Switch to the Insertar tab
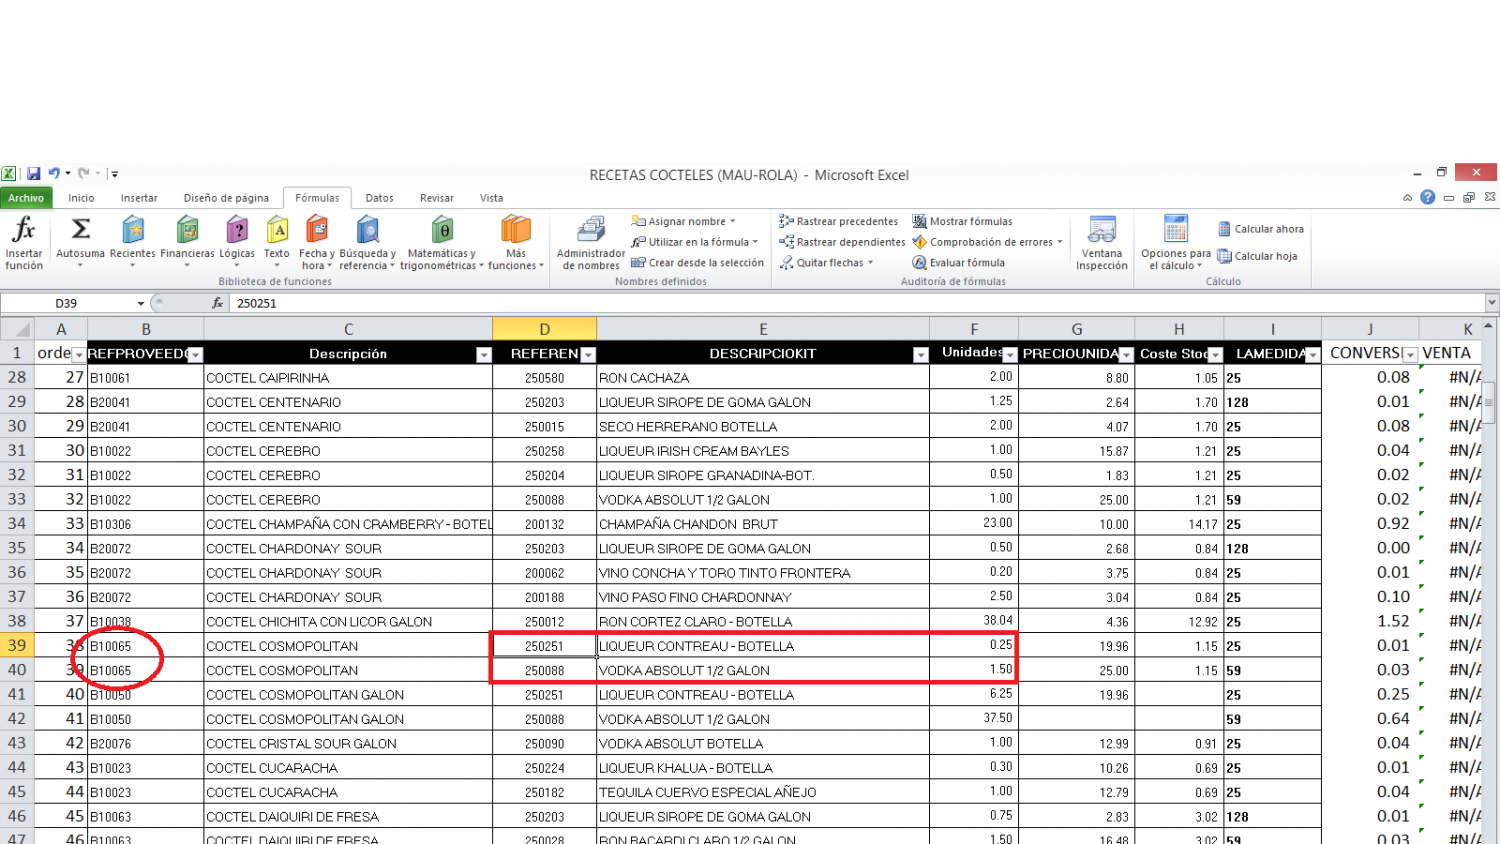 [139, 198]
